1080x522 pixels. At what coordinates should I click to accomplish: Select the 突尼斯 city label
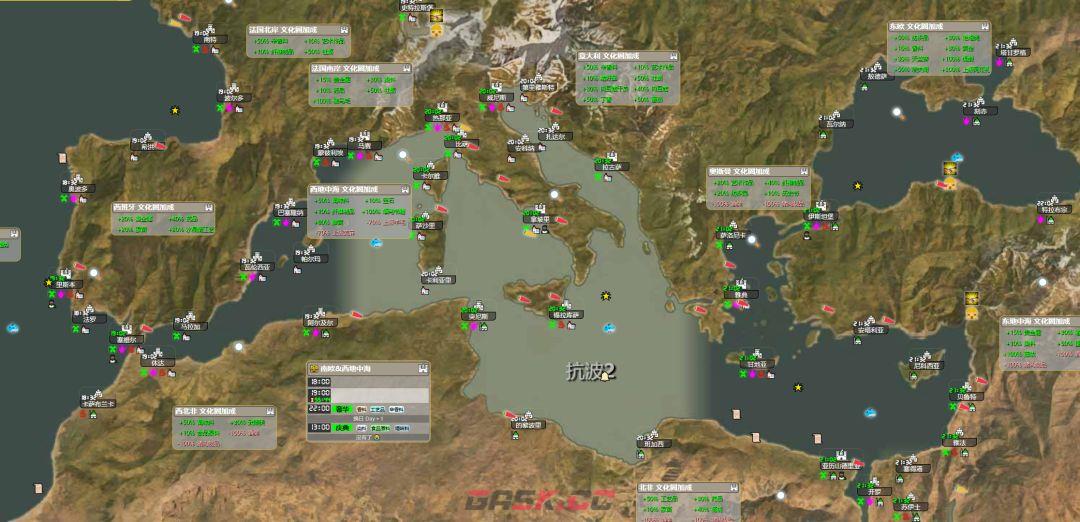pos(478,317)
